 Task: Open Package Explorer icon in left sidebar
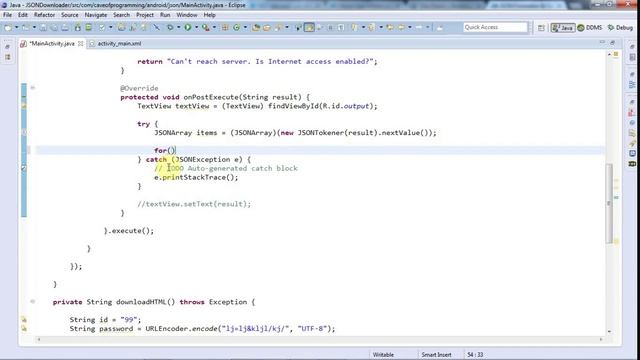pyautogui.click(x=8, y=57)
